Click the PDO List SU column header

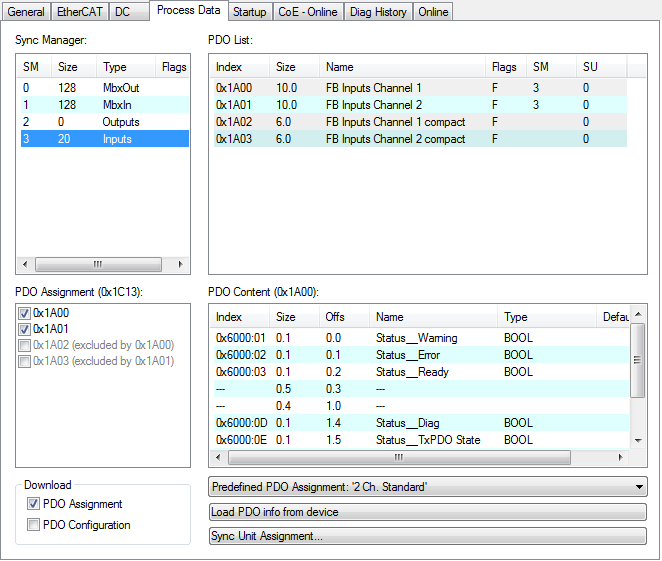point(601,67)
